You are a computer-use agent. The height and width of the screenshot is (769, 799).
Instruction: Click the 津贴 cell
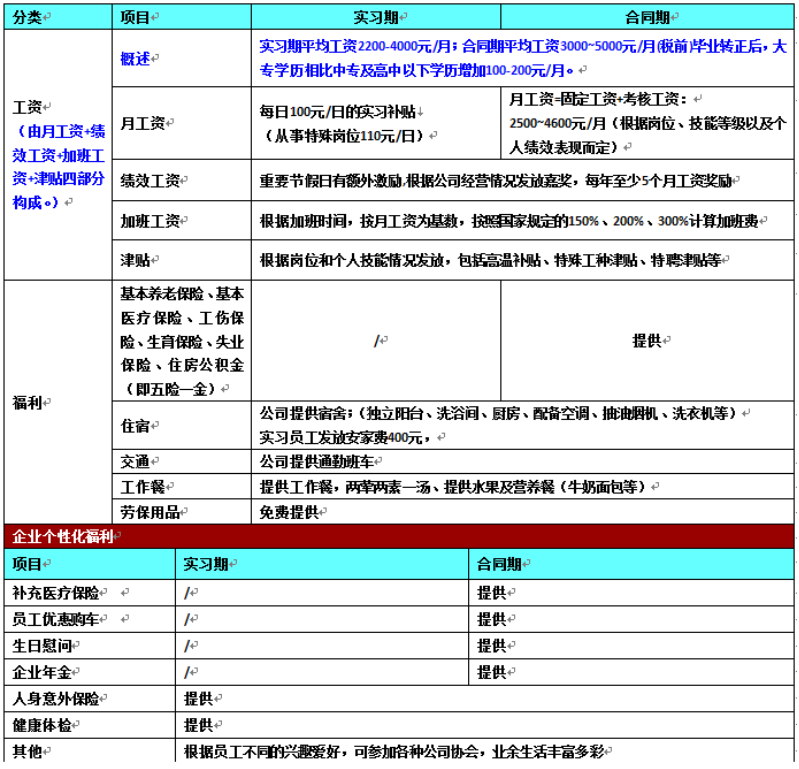[x=135, y=260]
